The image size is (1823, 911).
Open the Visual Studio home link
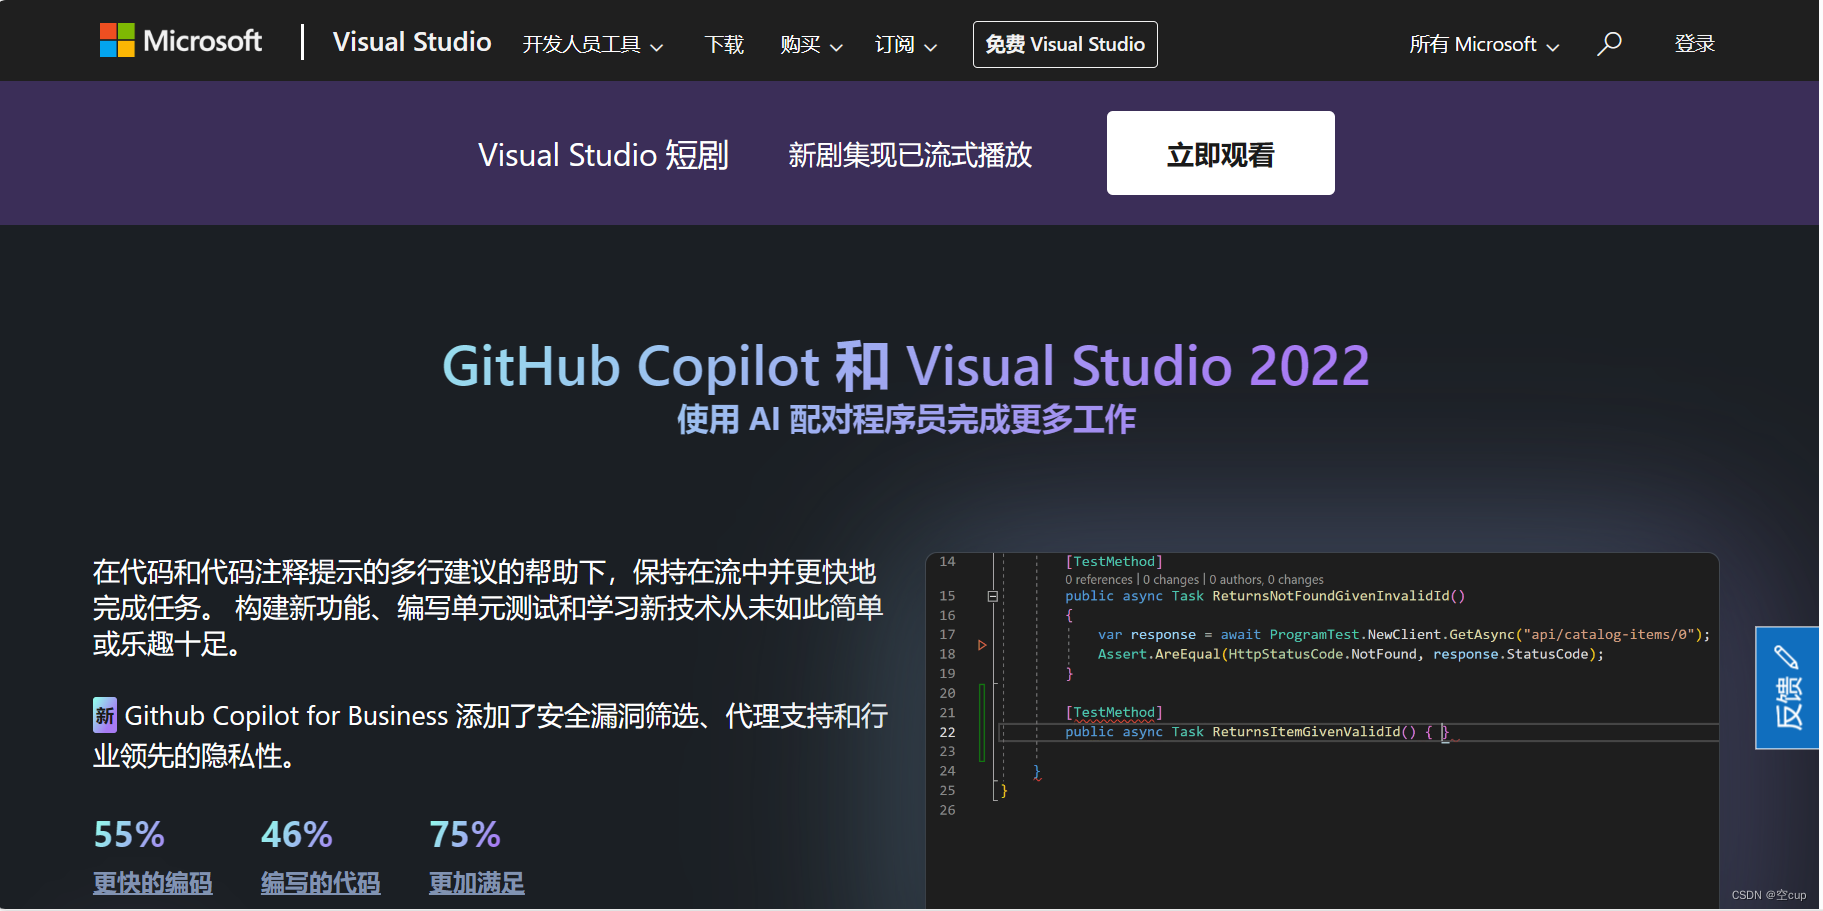point(412,42)
